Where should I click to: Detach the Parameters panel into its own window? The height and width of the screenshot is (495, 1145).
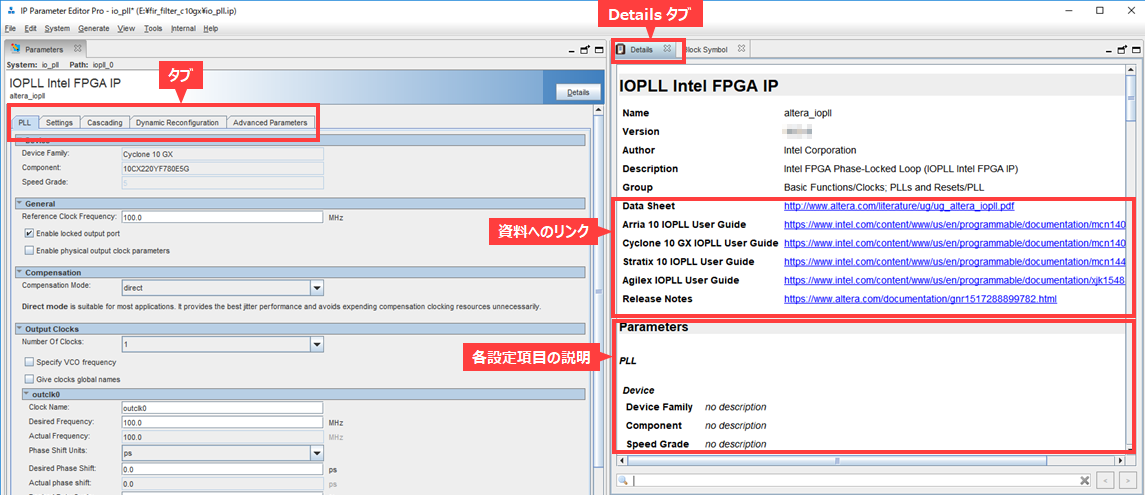585,50
